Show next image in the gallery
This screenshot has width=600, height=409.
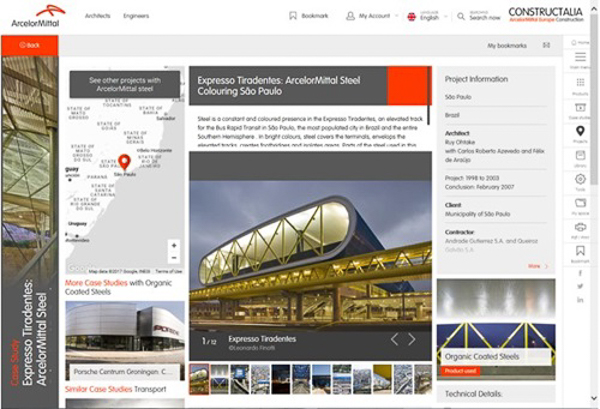point(411,339)
